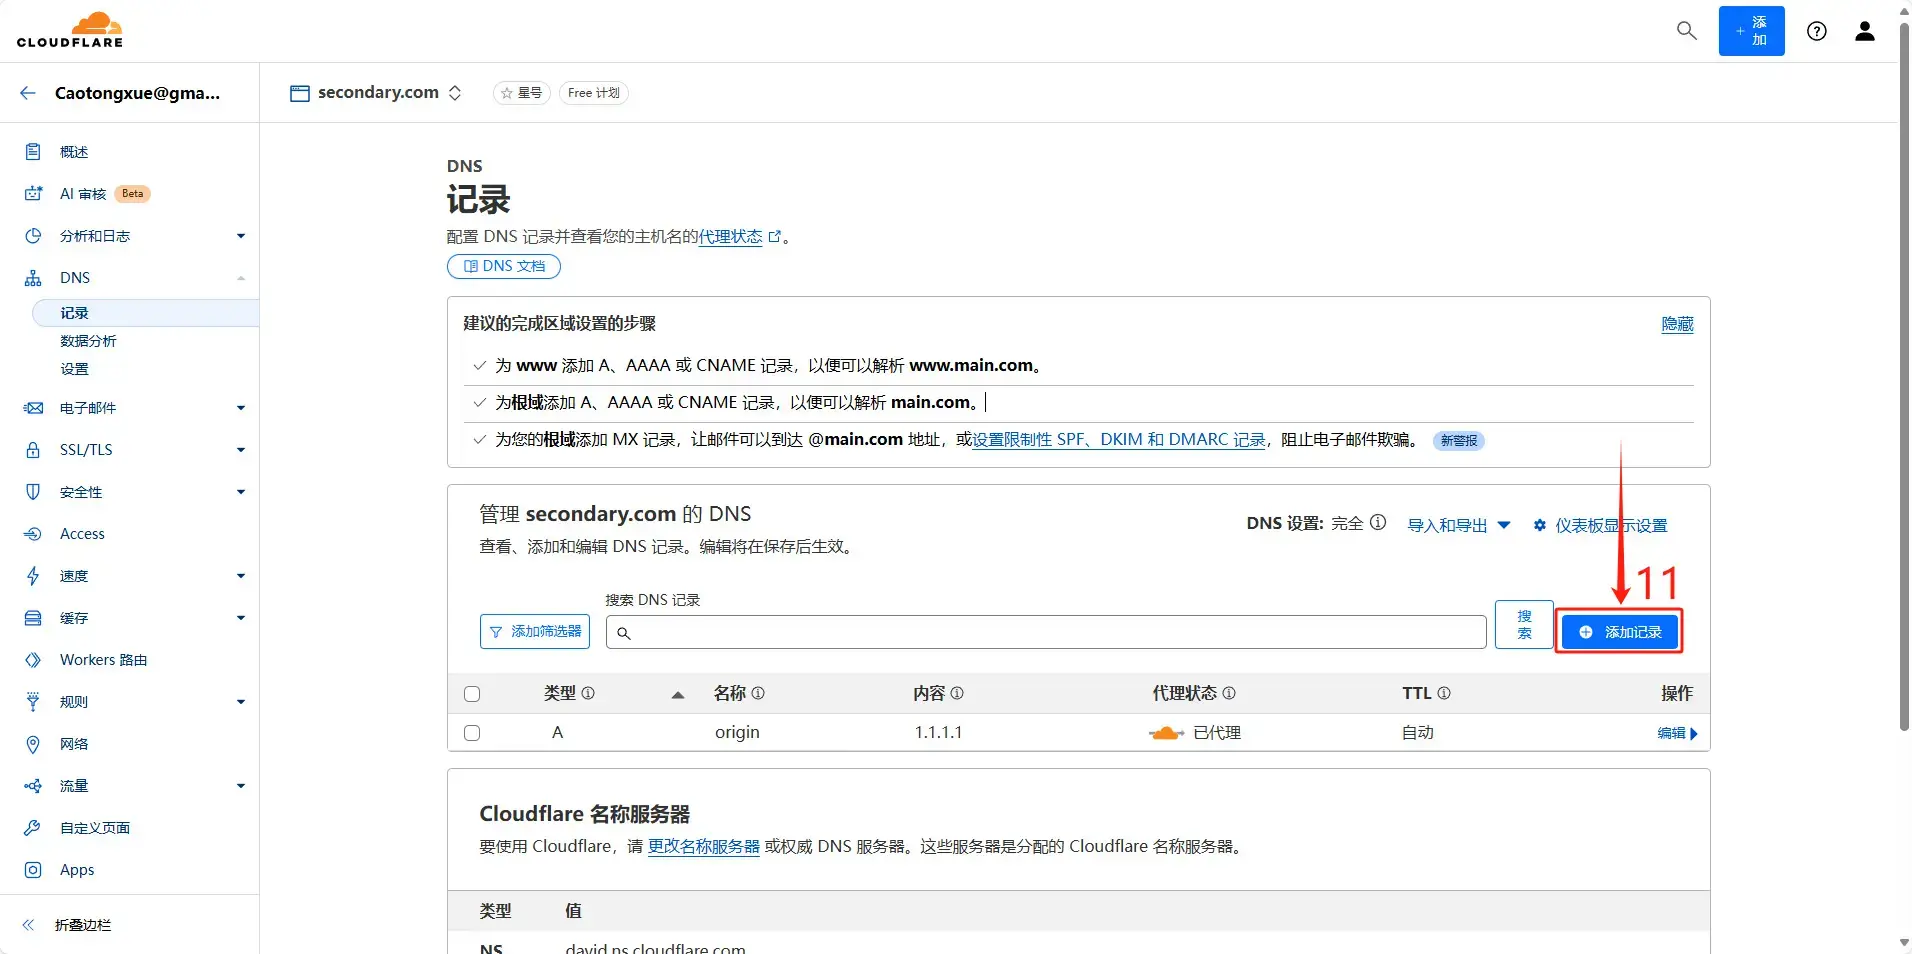The image size is (1912, 954).
Task: Open the Apps menu item
Action: click(x=77, y=870)
